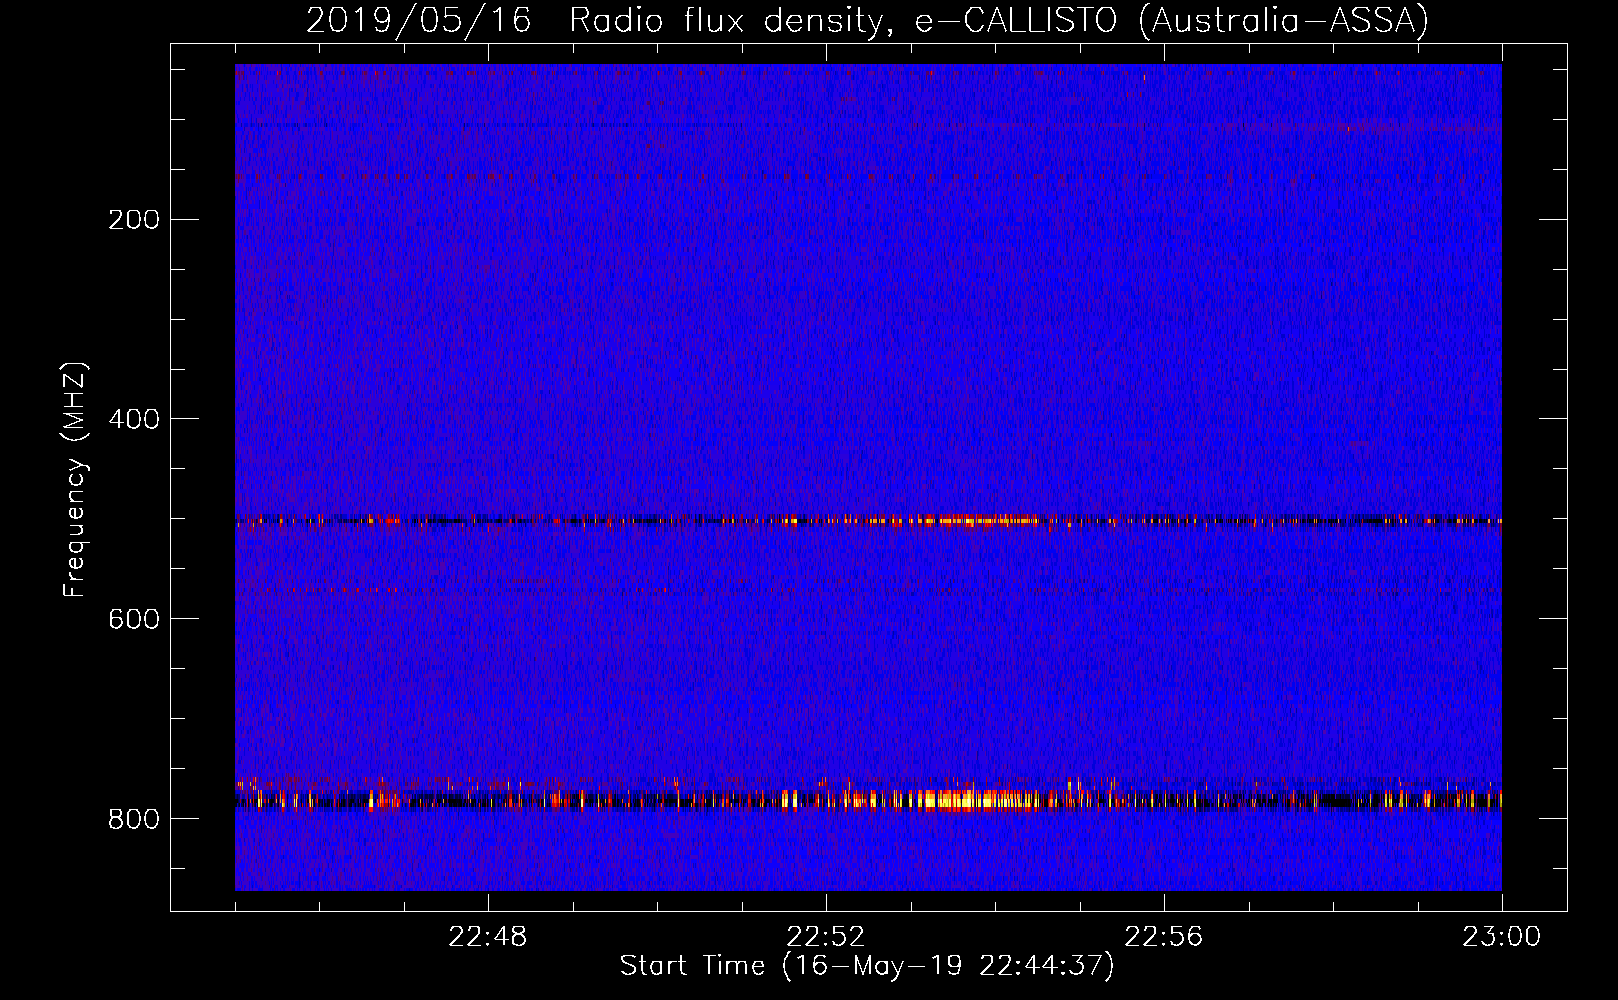This screenshot has width=1618, height=1000.
Task: Click the 200 frequency axis label
Action: pos(134,220)
